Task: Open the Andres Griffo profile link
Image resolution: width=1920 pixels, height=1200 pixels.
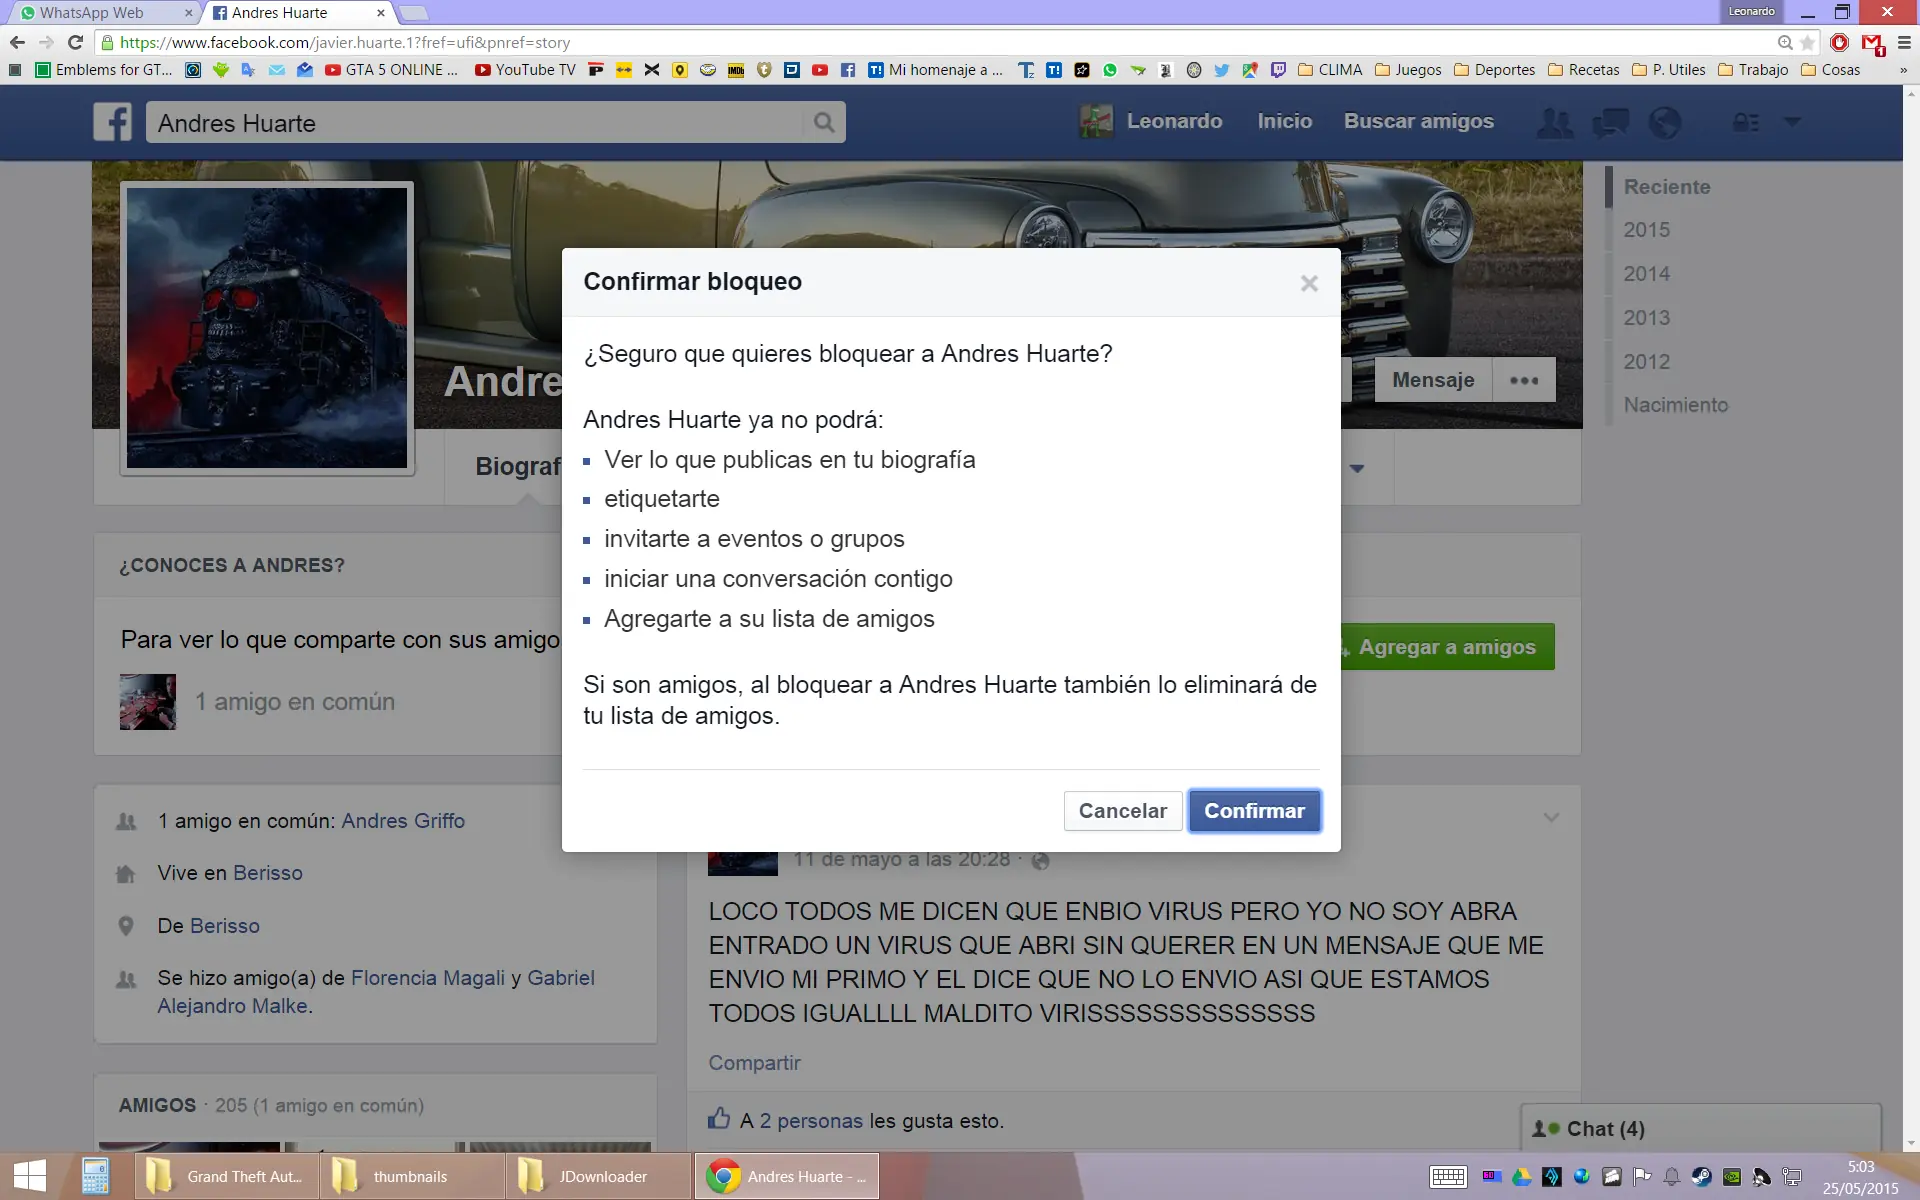Action: tap(403, 821)
